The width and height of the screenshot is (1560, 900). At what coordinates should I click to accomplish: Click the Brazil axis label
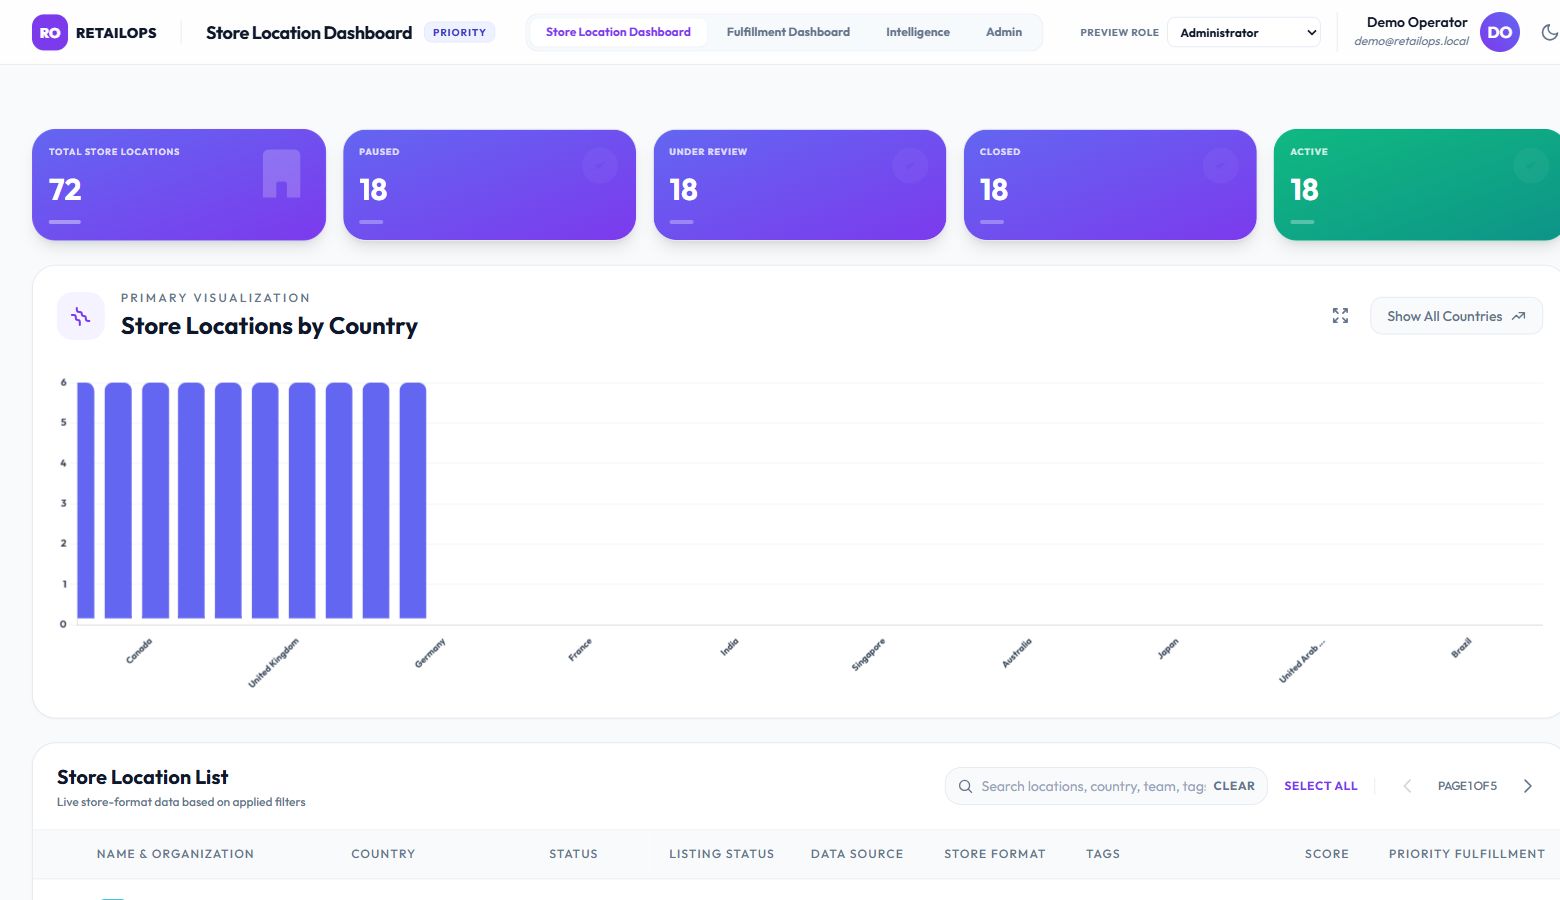tap(1461, 648)
